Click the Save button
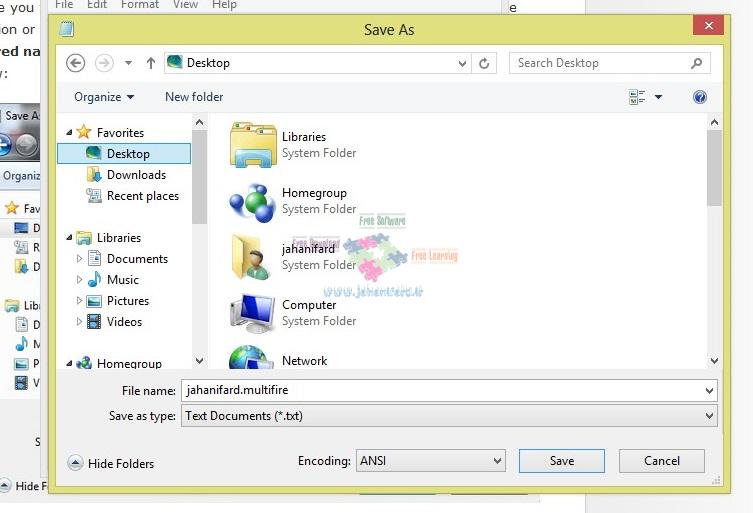753x513 pixels. pyautogui.click(x=561, y=461)
